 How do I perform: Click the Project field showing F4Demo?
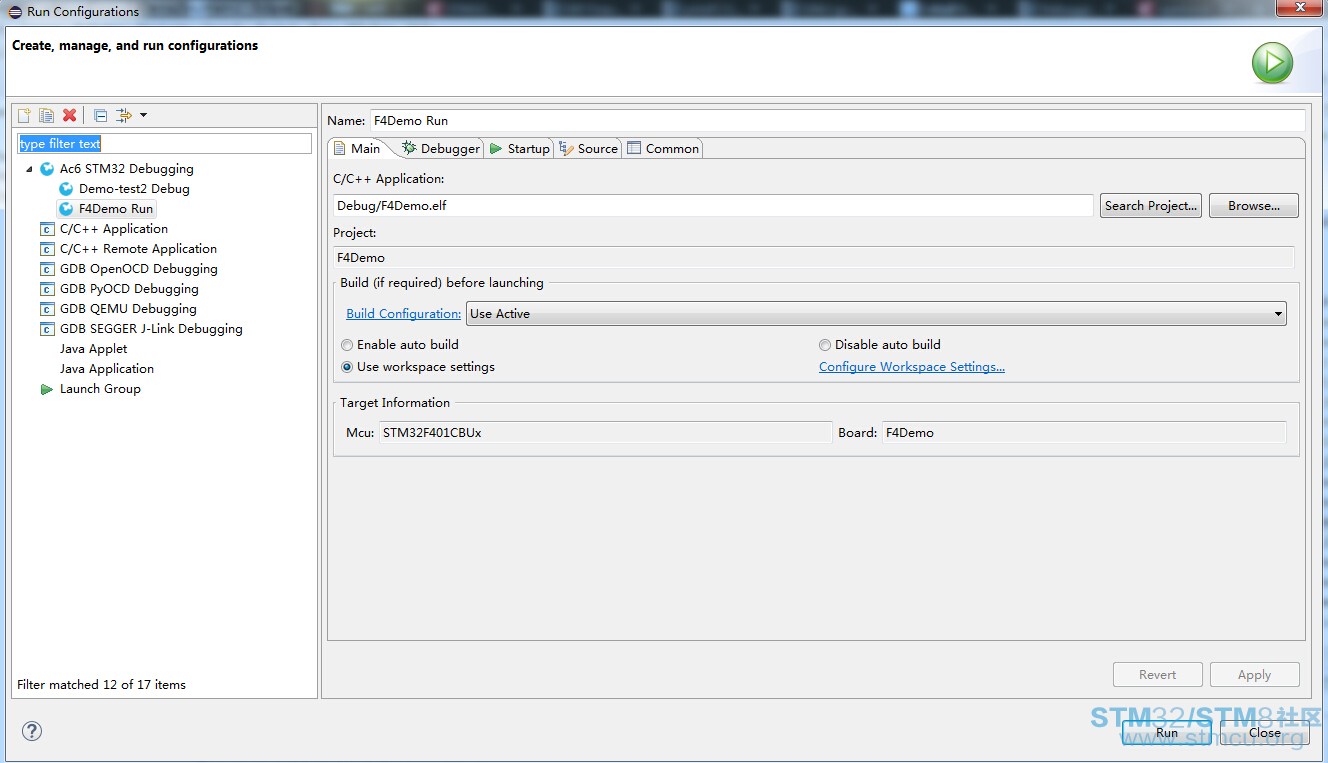click(x=814, y=258)
